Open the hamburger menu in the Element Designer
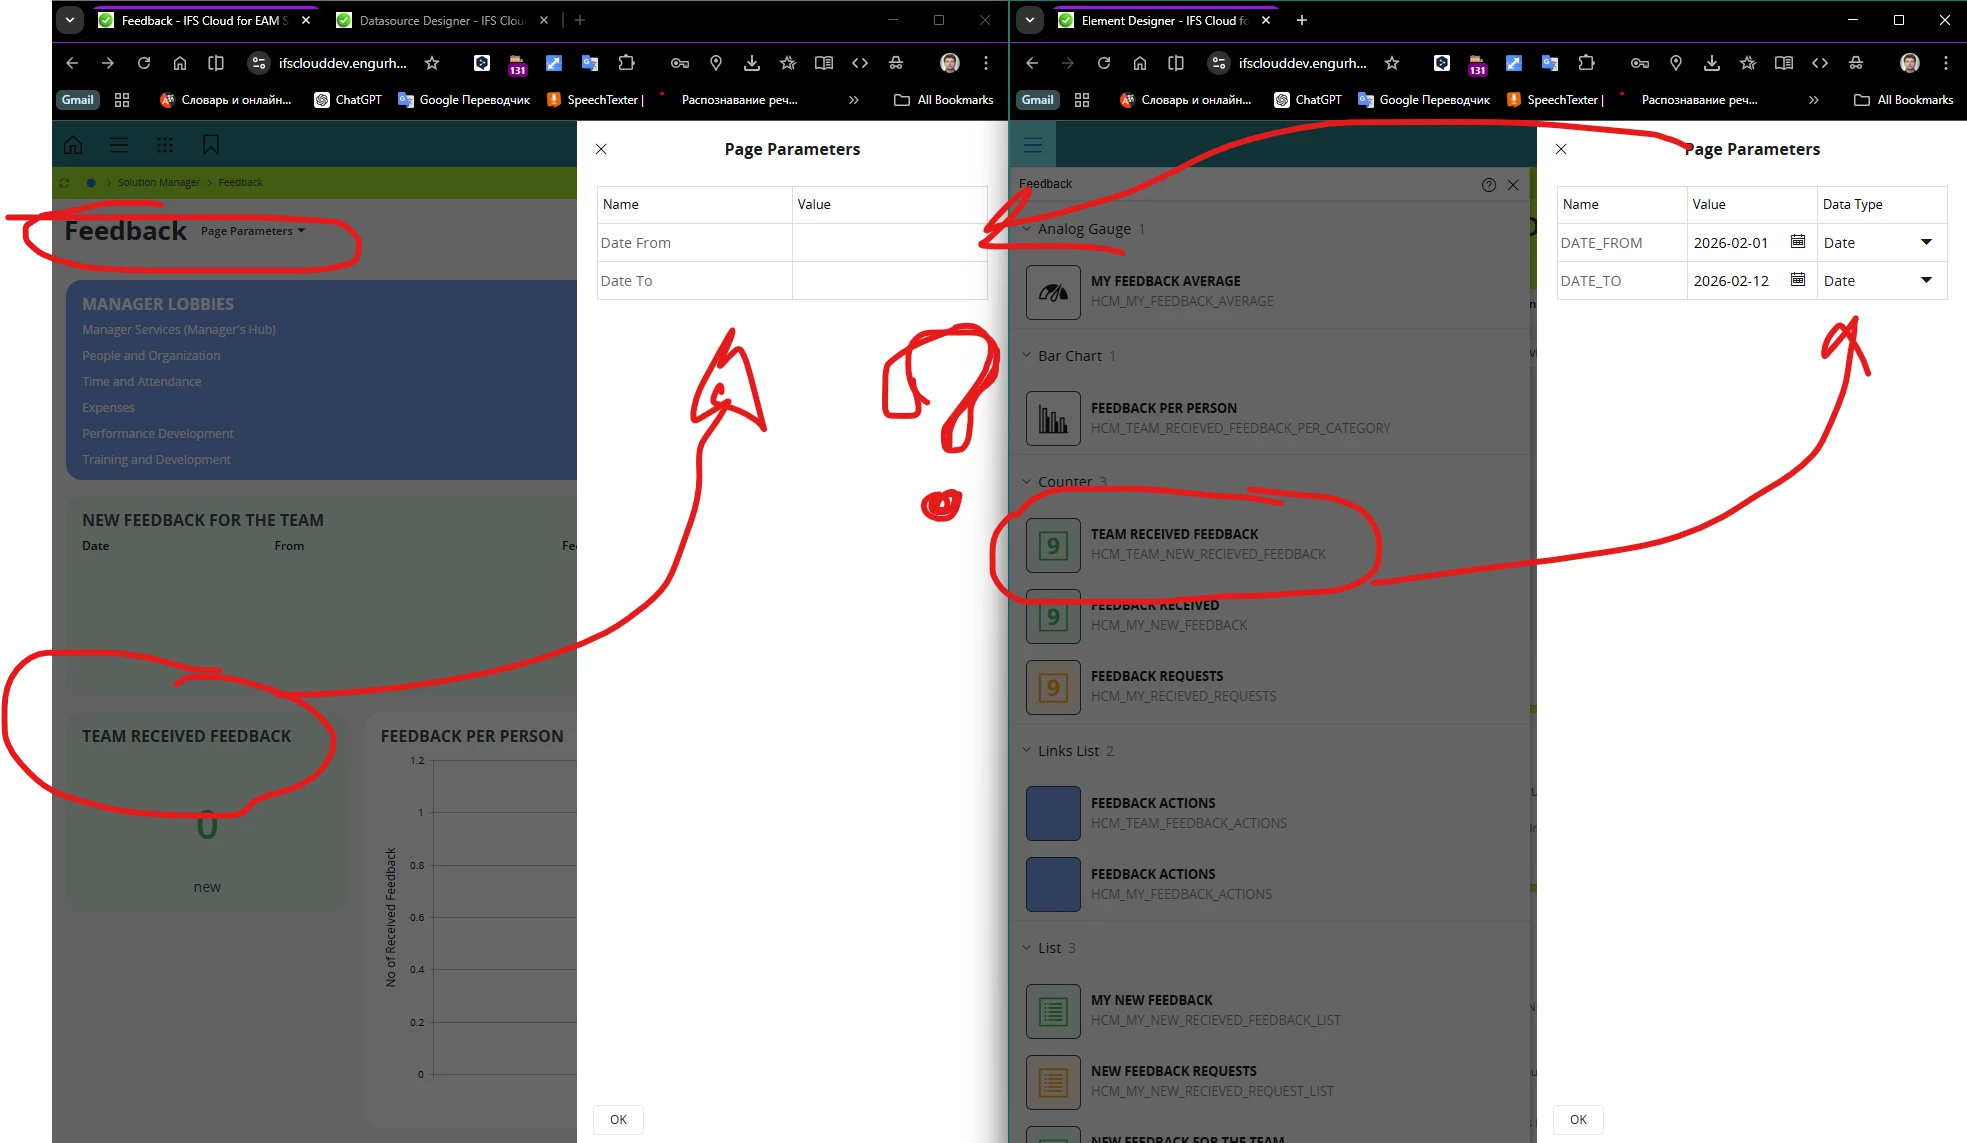The height and width of the screenshot is (1143, 1967). pos(1033,146)
